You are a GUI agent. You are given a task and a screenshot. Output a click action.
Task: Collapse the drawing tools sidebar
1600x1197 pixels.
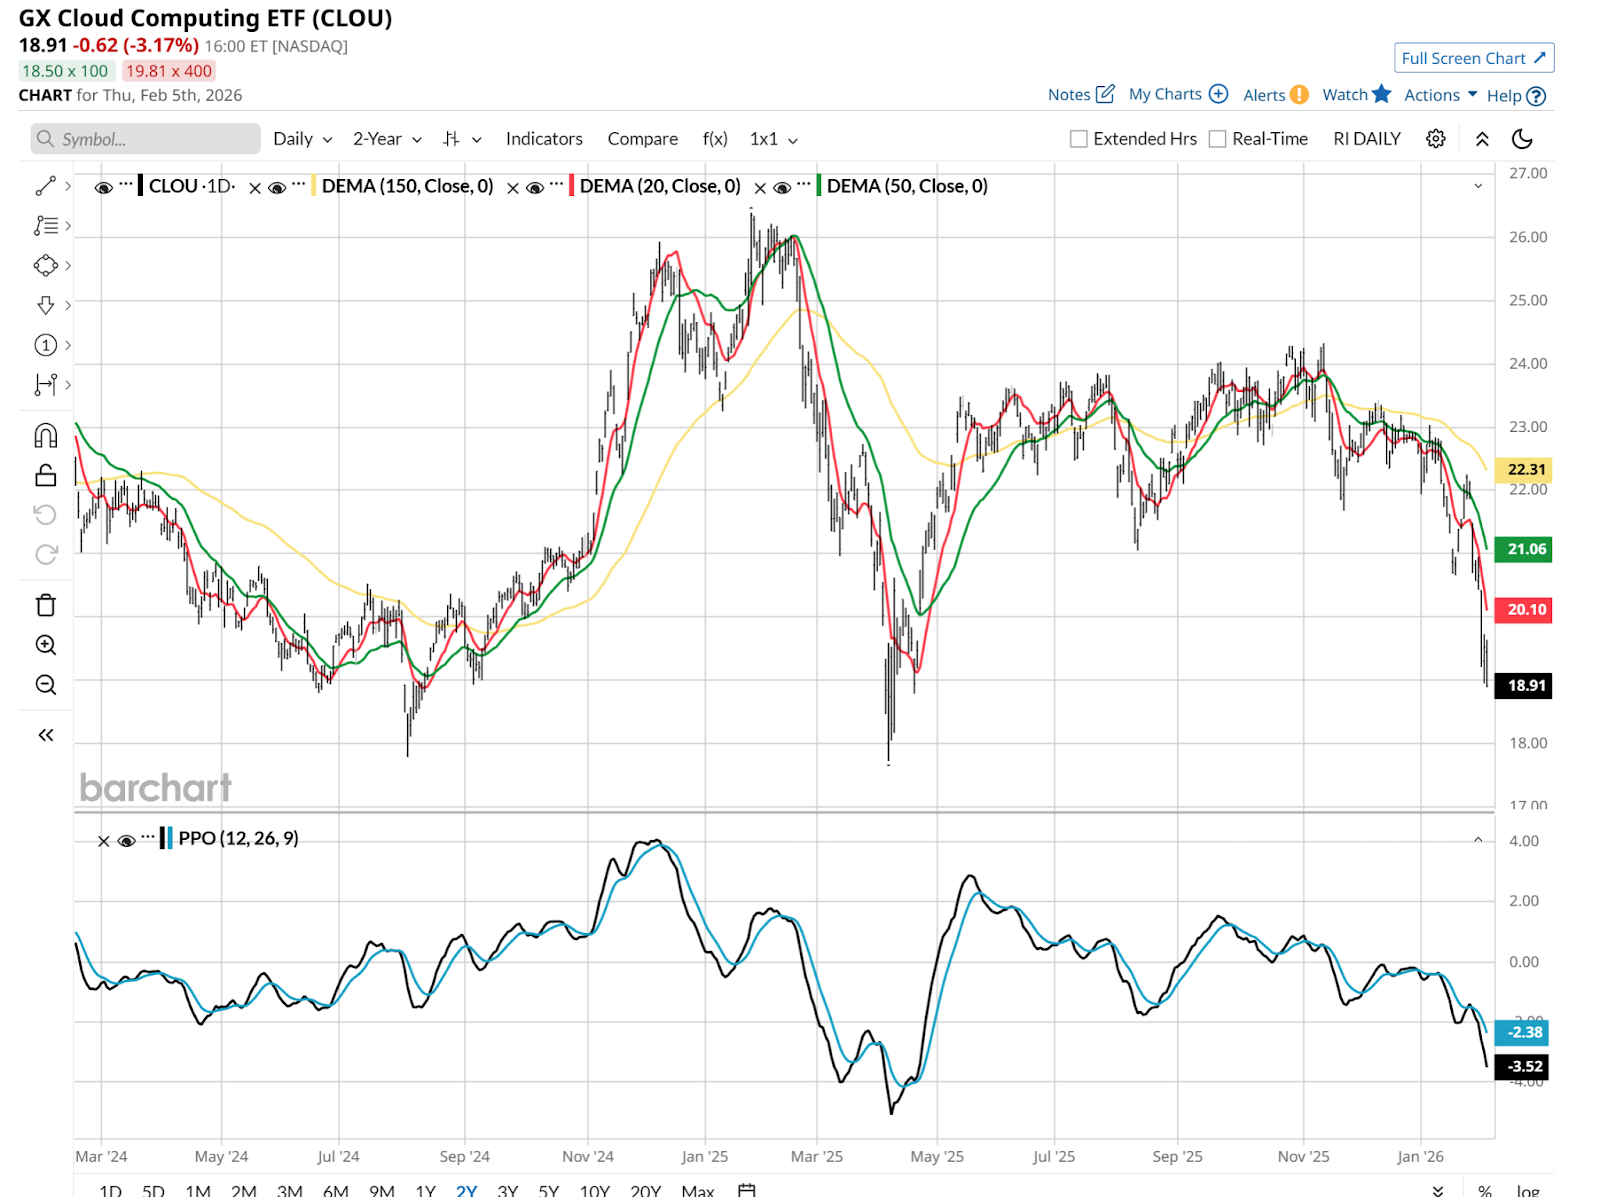click(46, 735)
